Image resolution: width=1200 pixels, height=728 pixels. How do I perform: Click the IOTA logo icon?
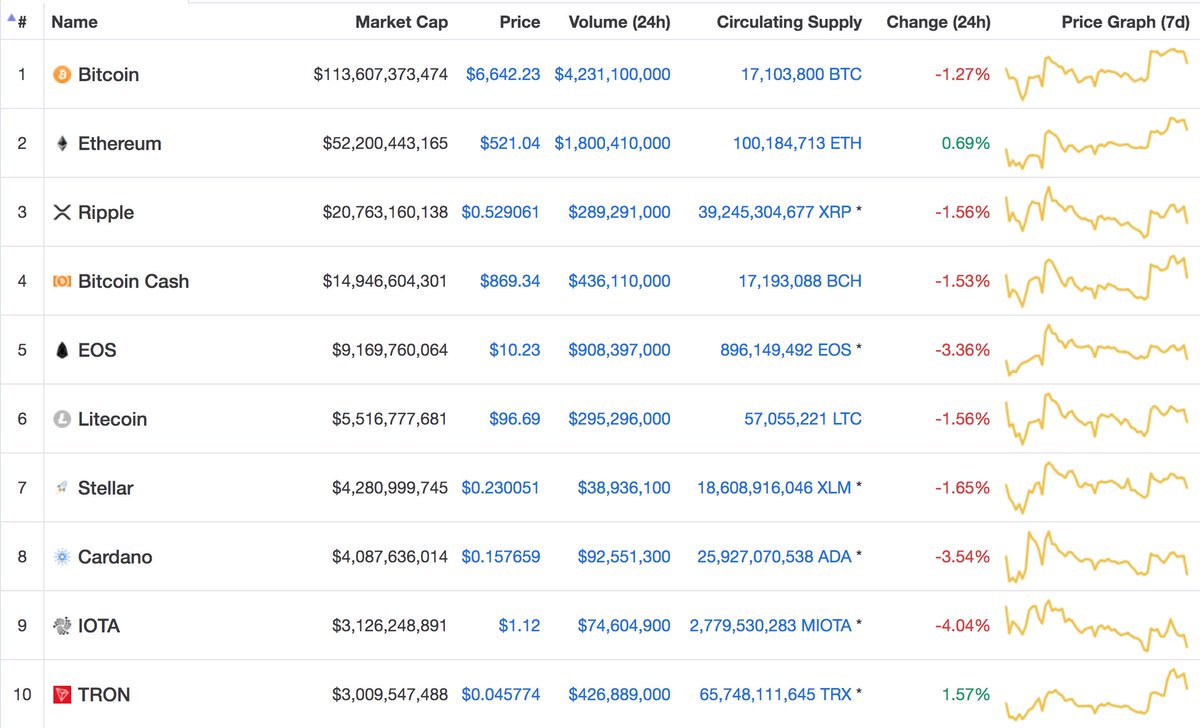click(62, 627)
